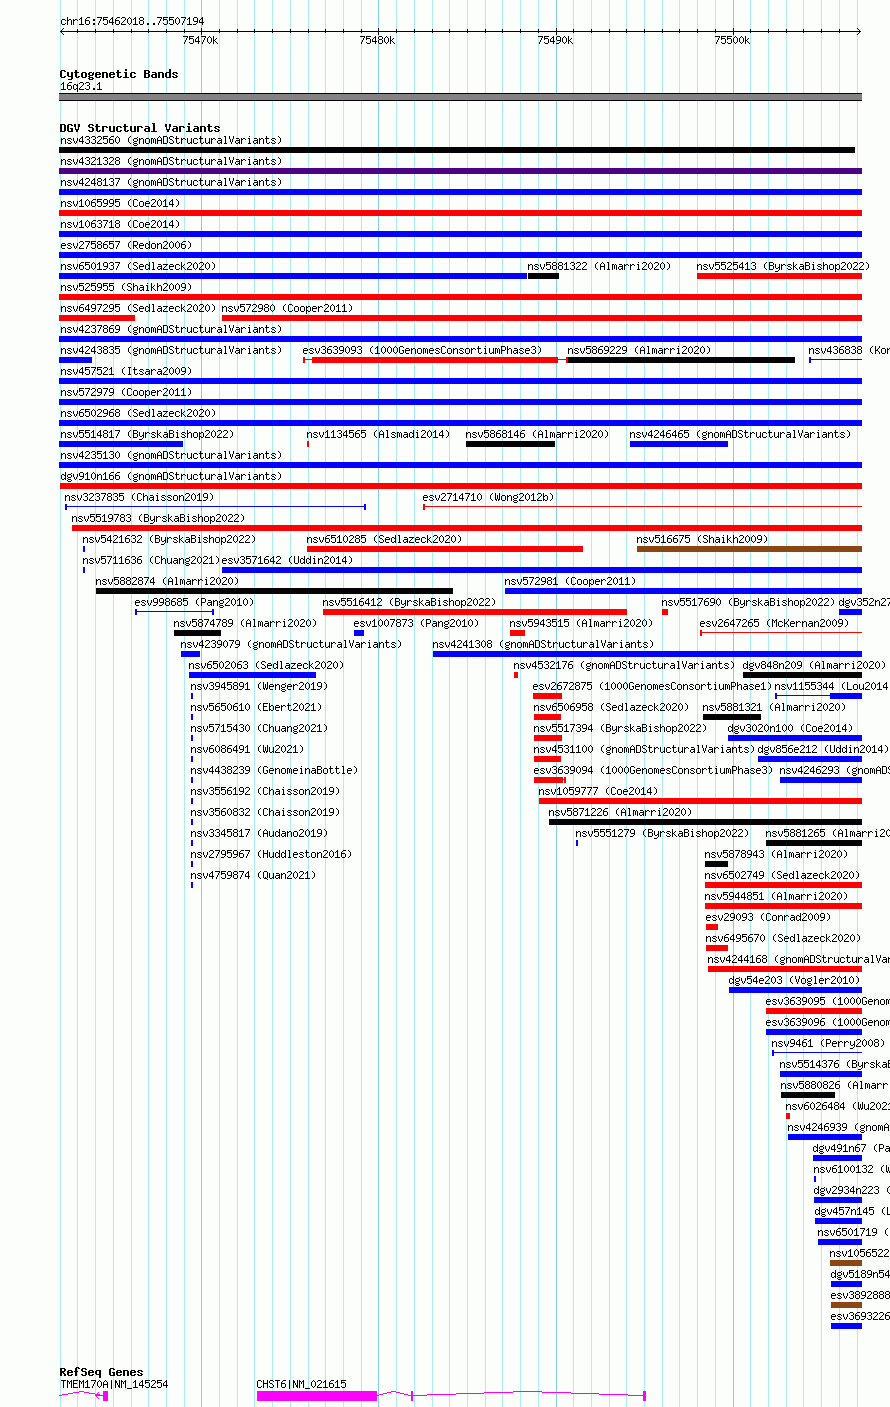Click the chr16:75462018..75507194 coordinate label
890x1407 pixels.
tap(132, 21)
